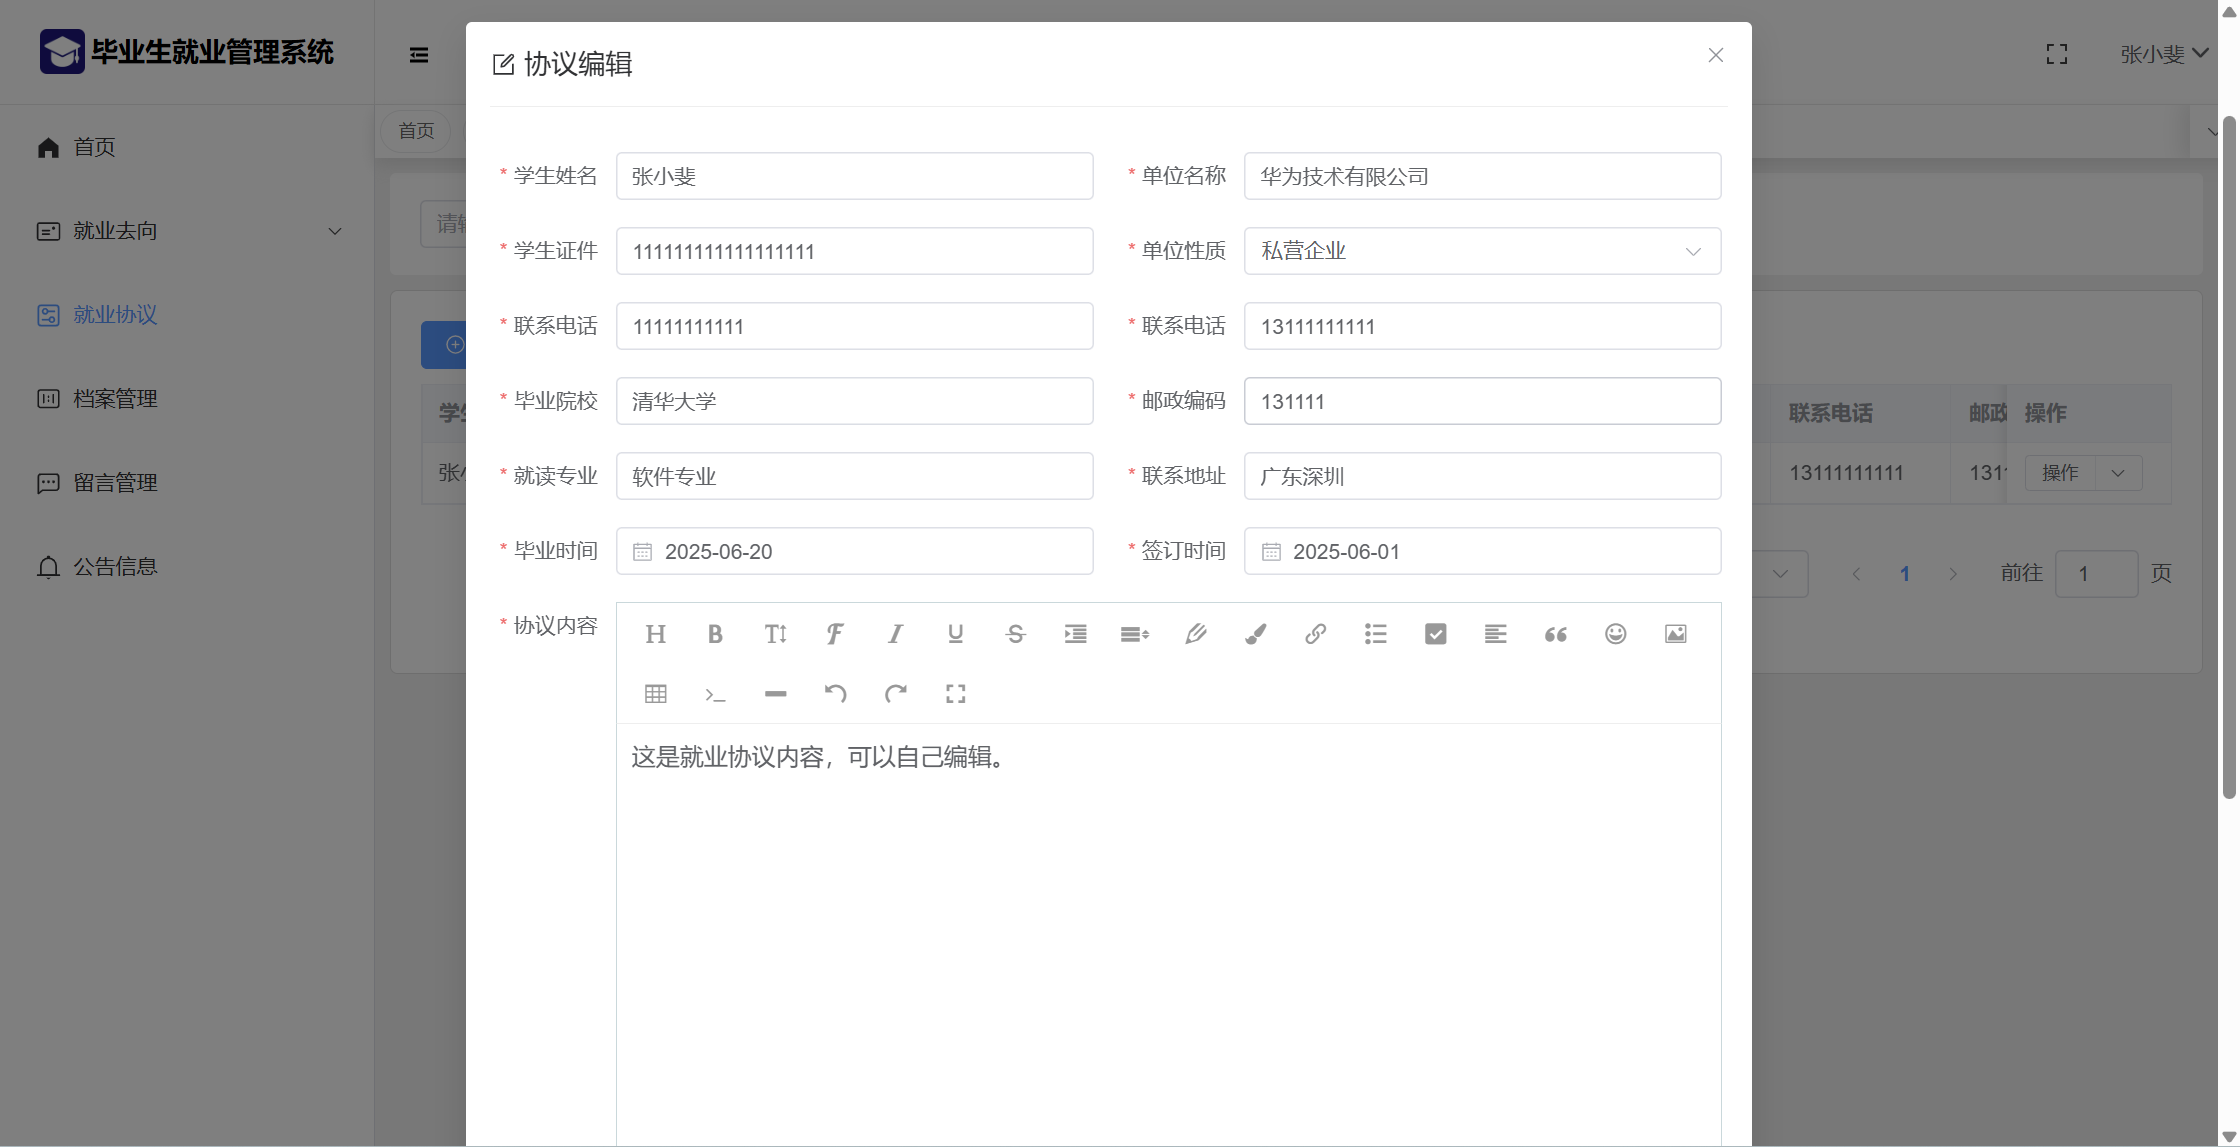The height and width of the screenshot is (1147, 2240).
Task: Apply strikethrough text formatting
Action: (1015, 634)
